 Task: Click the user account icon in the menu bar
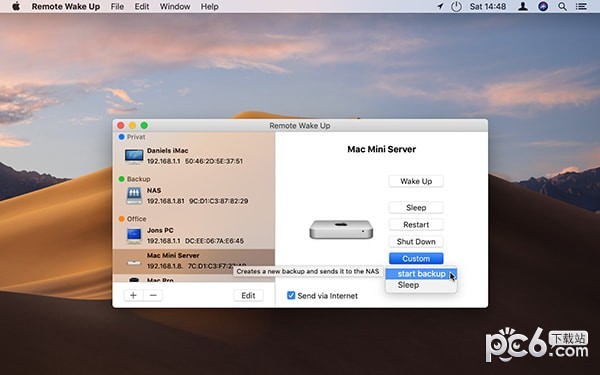523,6
